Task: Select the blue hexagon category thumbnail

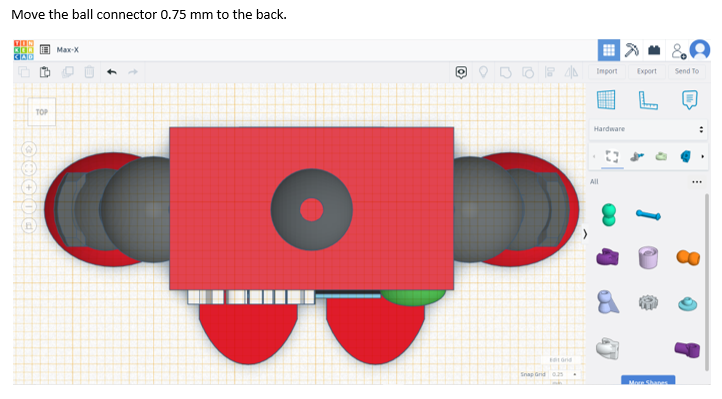Action: [686, 156]
